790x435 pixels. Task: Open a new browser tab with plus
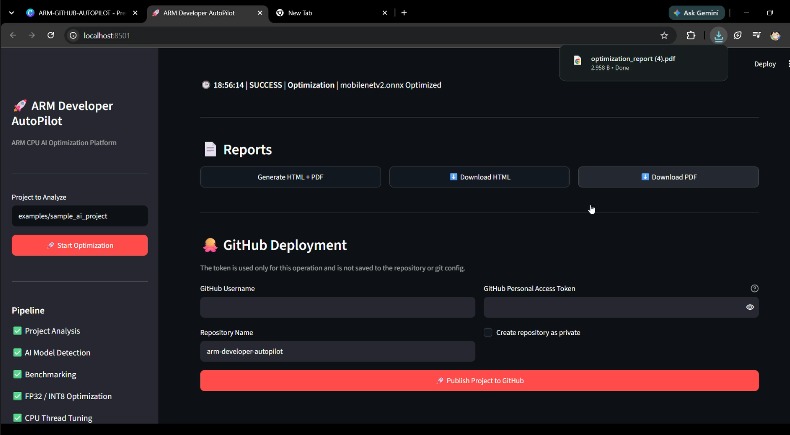[x=404, y=13]
